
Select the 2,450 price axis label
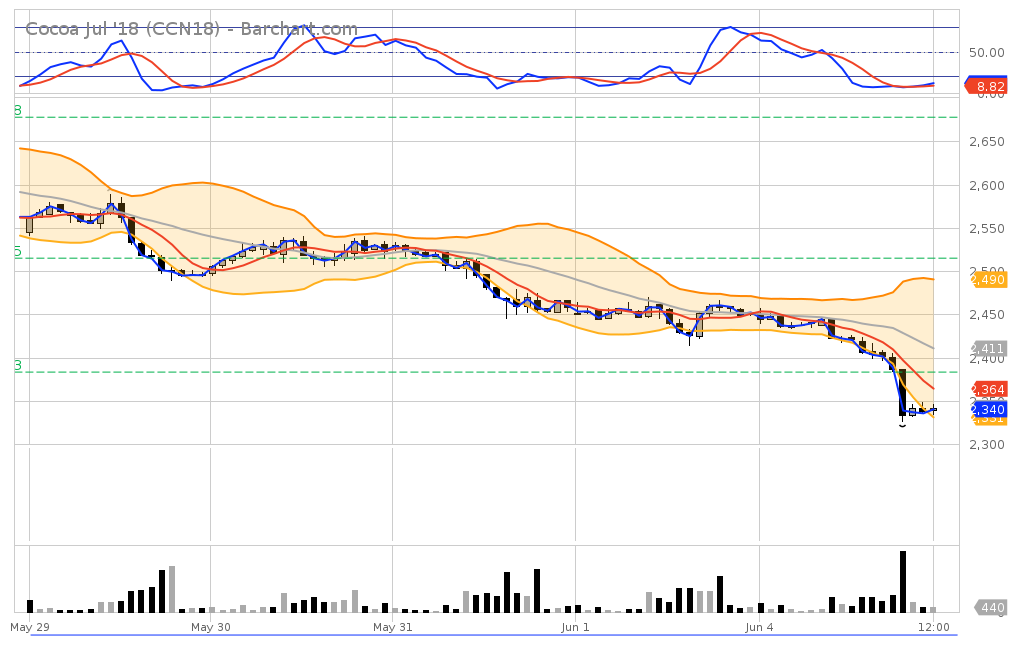(986, 315)
